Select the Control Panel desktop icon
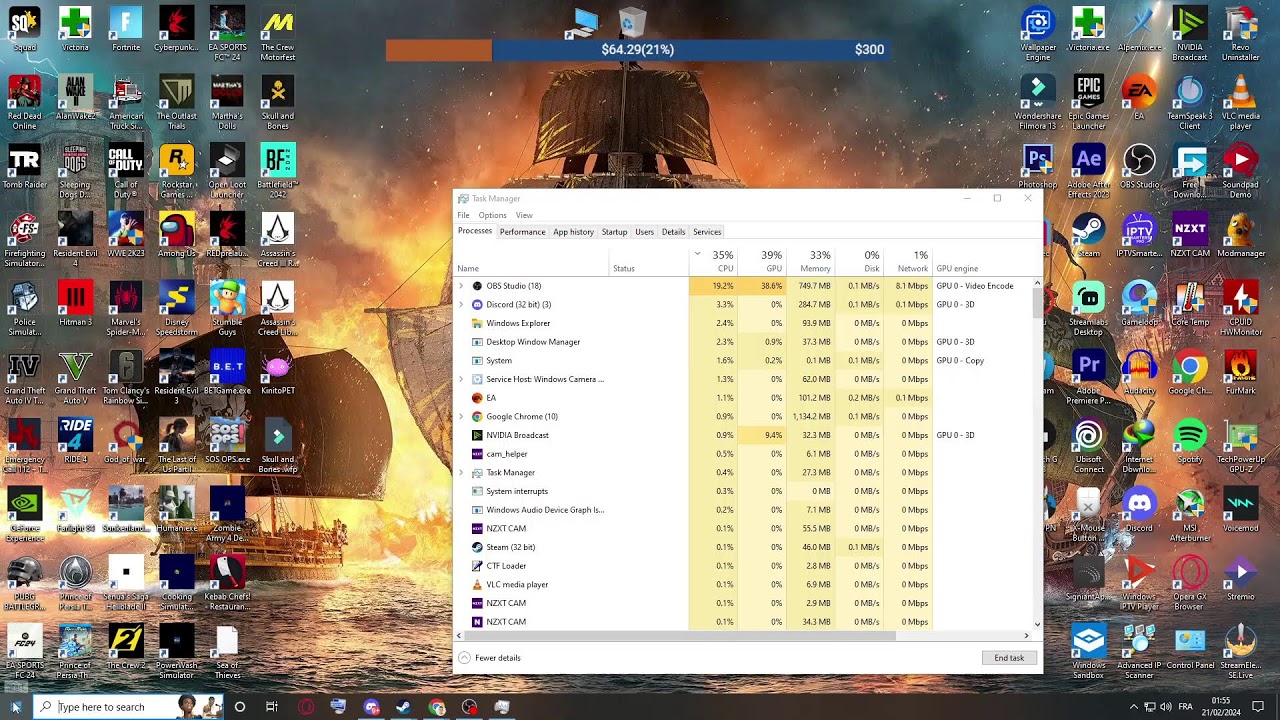 [x=1189, y=648]
